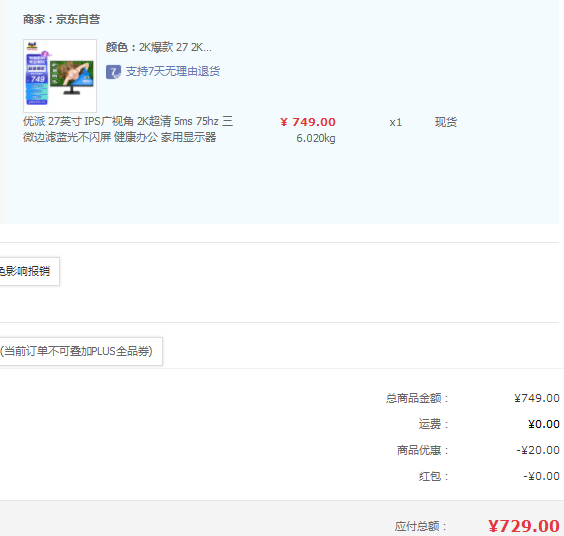
Task: Click the 当前订单不可叠加PLUS全品券 box
Action: pyautogui.click(x=81, y=351)
